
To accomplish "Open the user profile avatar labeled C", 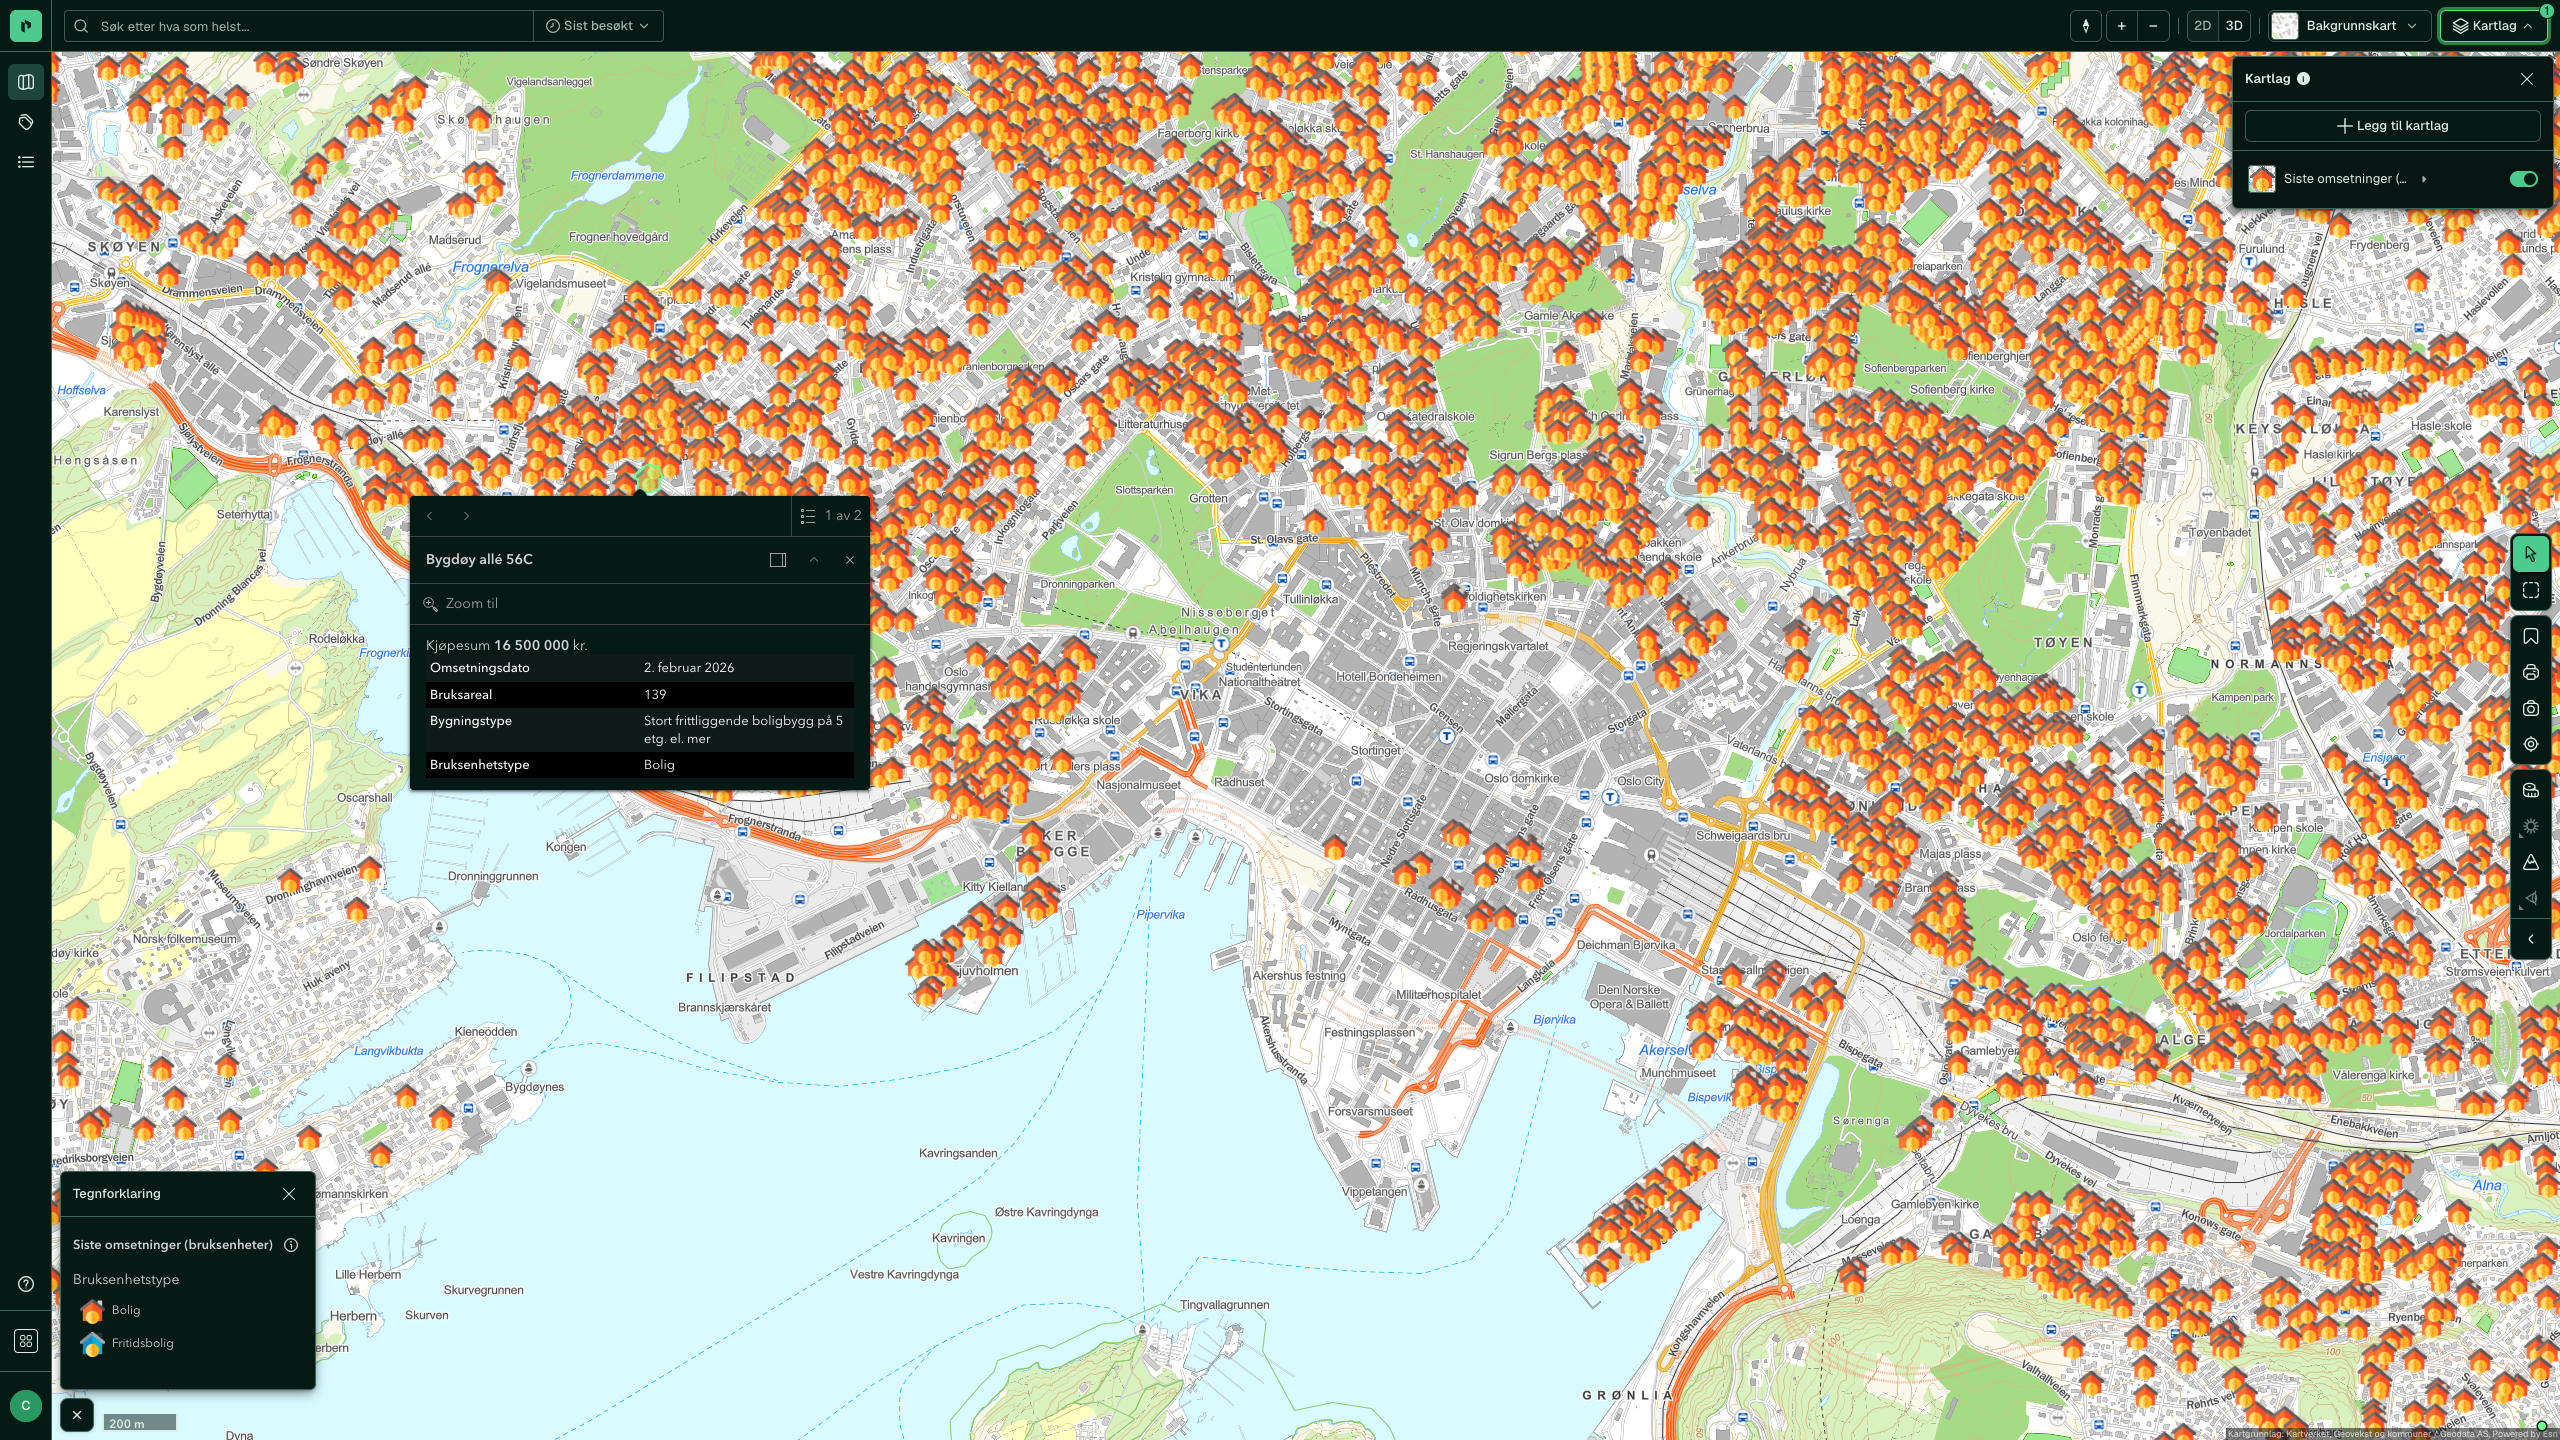I will click(x=26, y=1405).
